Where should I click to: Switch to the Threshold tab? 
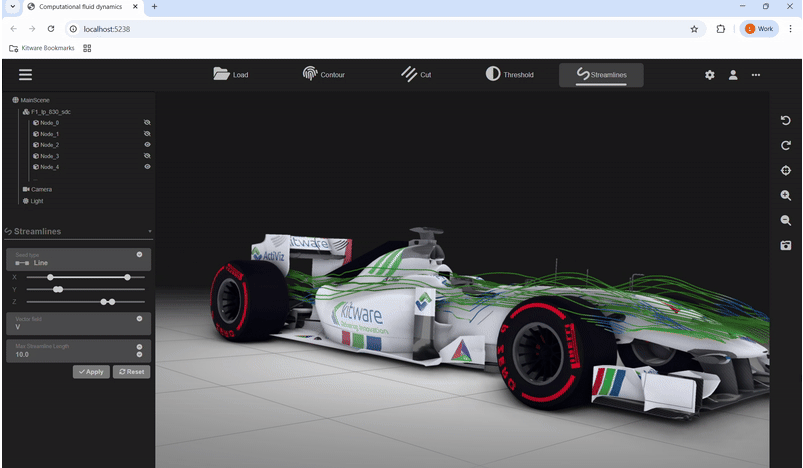[510, 75]
